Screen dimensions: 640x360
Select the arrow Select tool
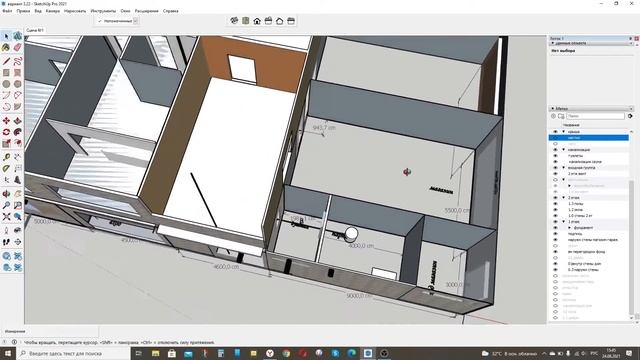[x=6, y=36]
